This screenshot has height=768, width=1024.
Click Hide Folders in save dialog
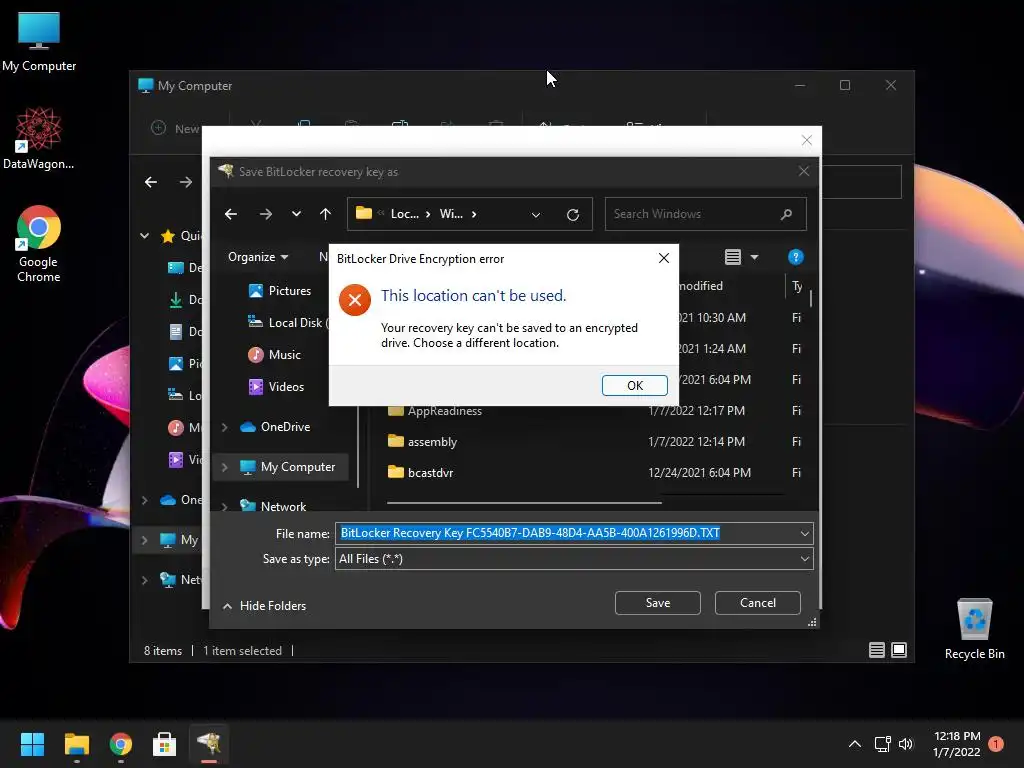pyautogui.click(x=264, y=605)
